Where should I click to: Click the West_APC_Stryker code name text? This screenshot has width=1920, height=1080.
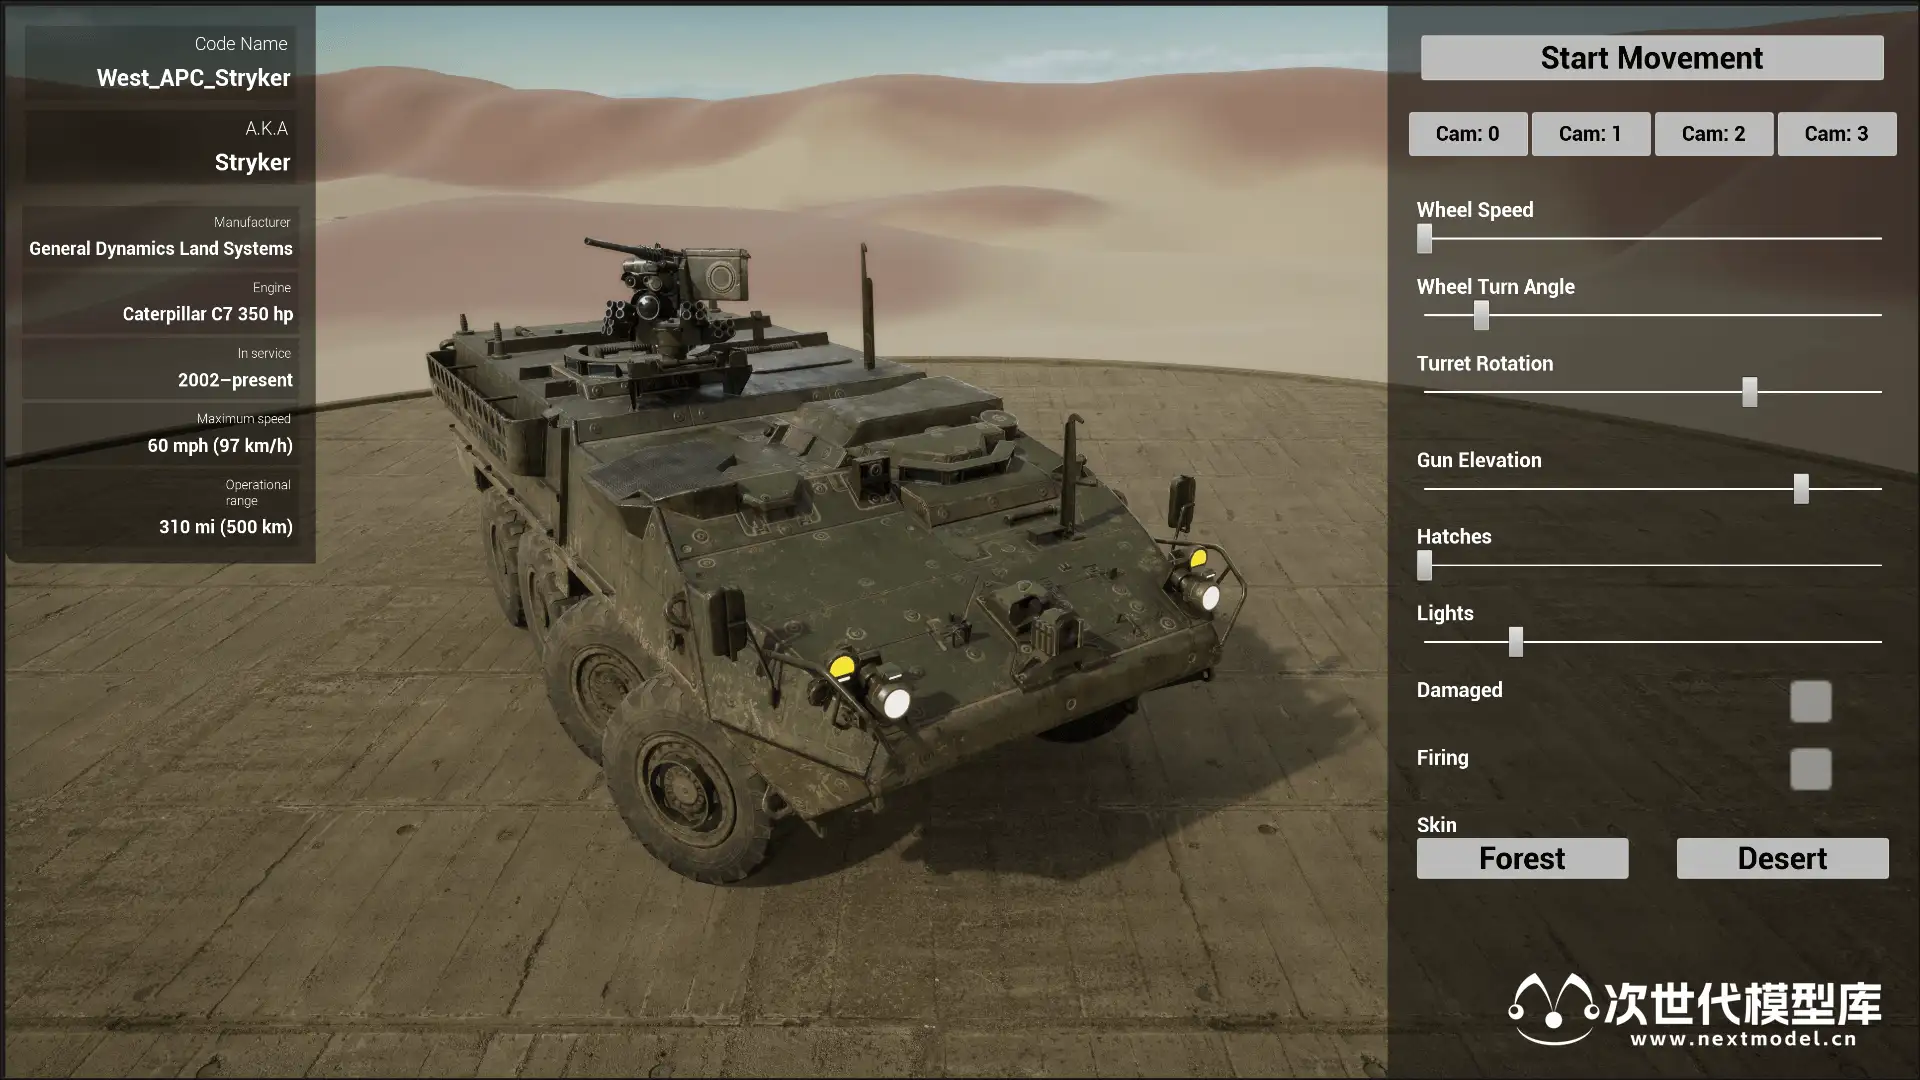coord(193,78)
